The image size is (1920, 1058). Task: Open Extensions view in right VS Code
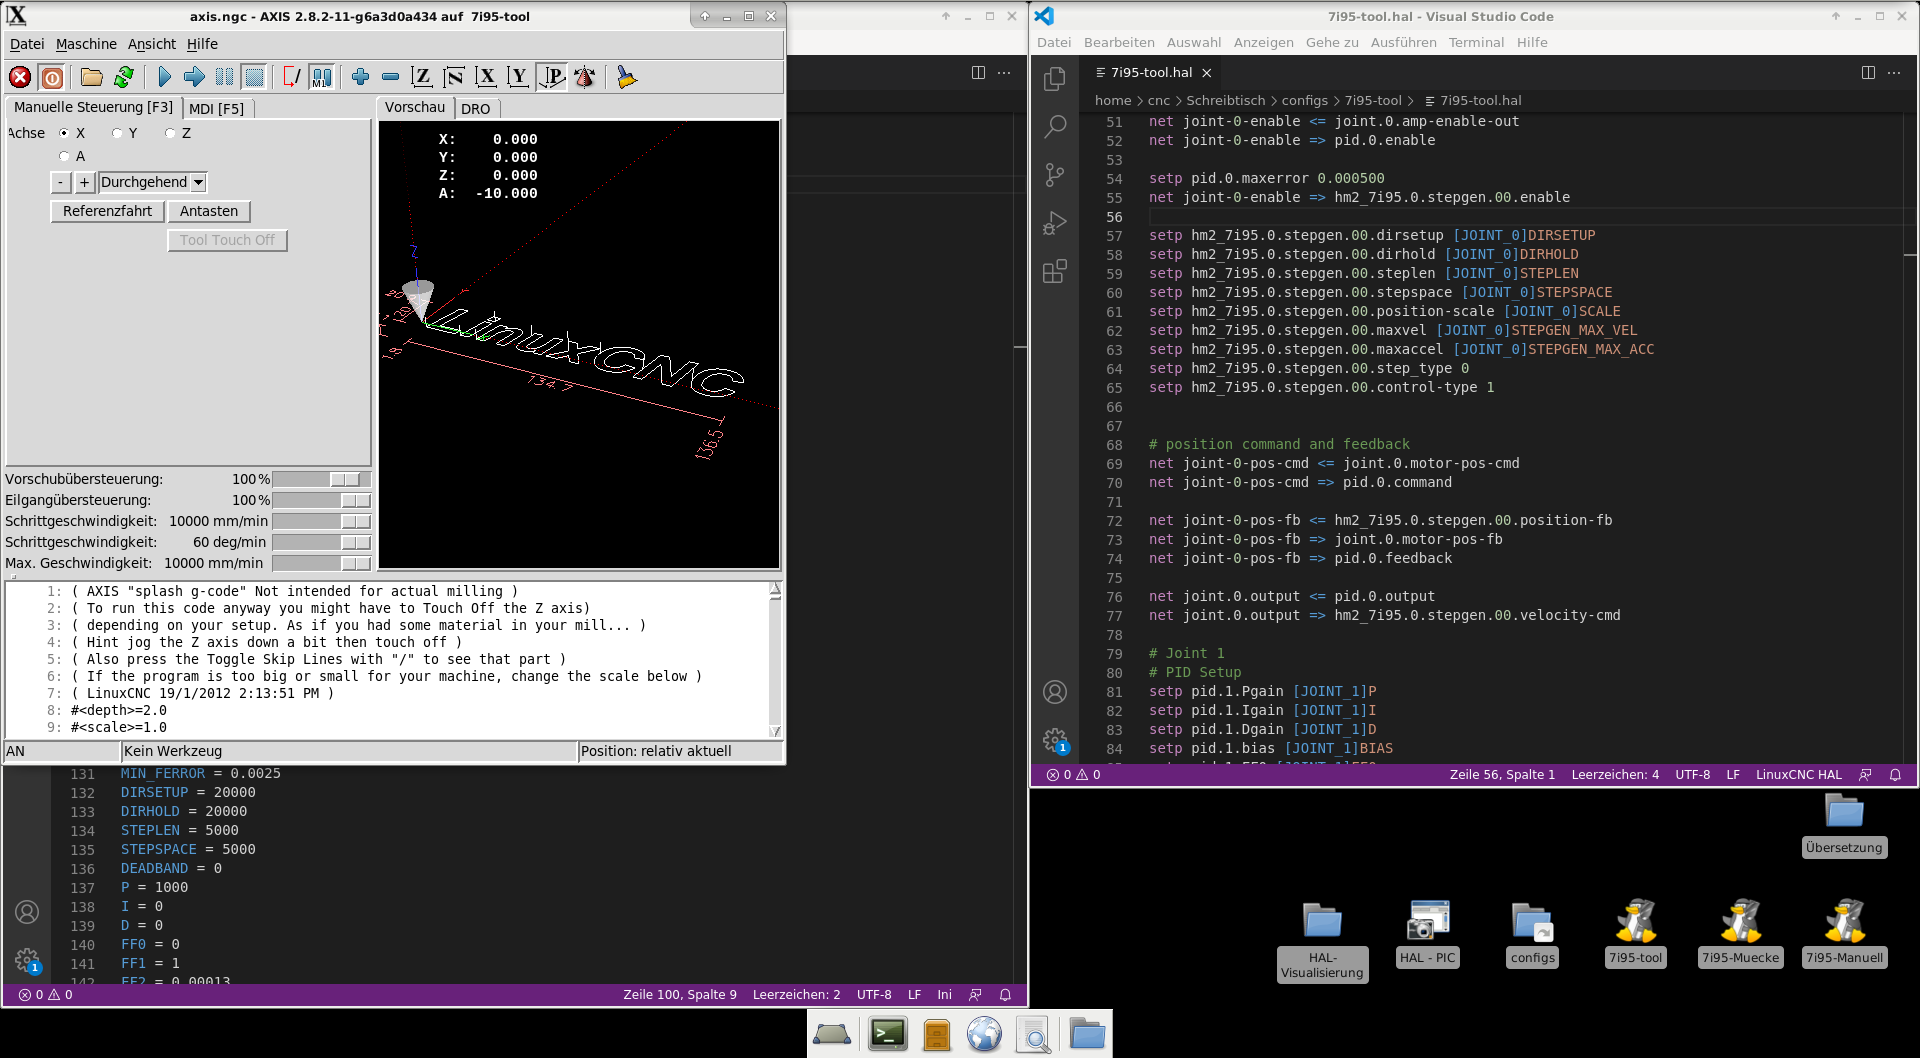(x=1055, y=270)
